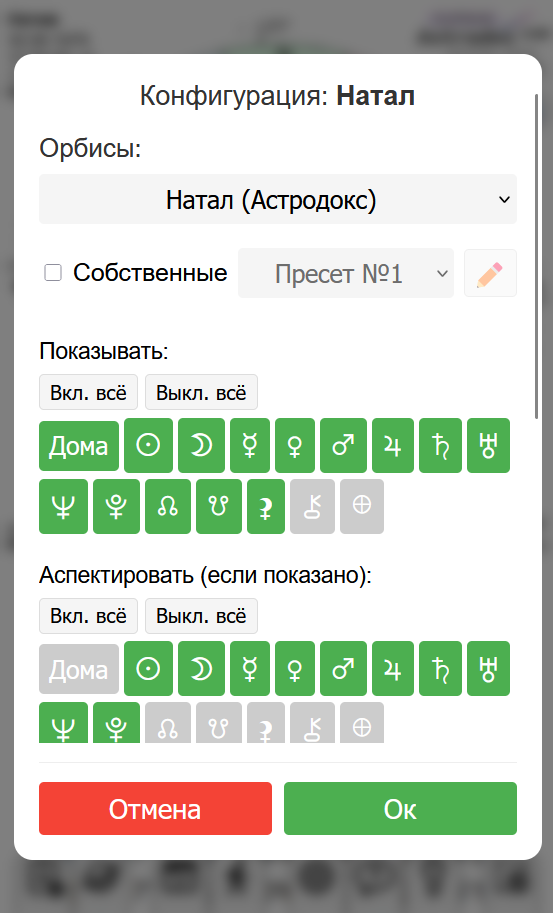Confirm with the green Ок button

(x=400, y=808)
